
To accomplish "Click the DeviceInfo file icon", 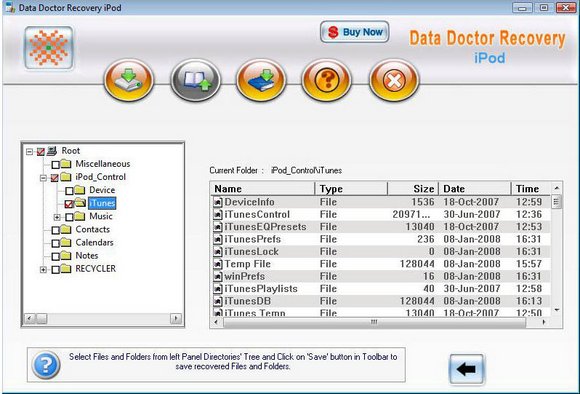I will [x=218, y=202].
